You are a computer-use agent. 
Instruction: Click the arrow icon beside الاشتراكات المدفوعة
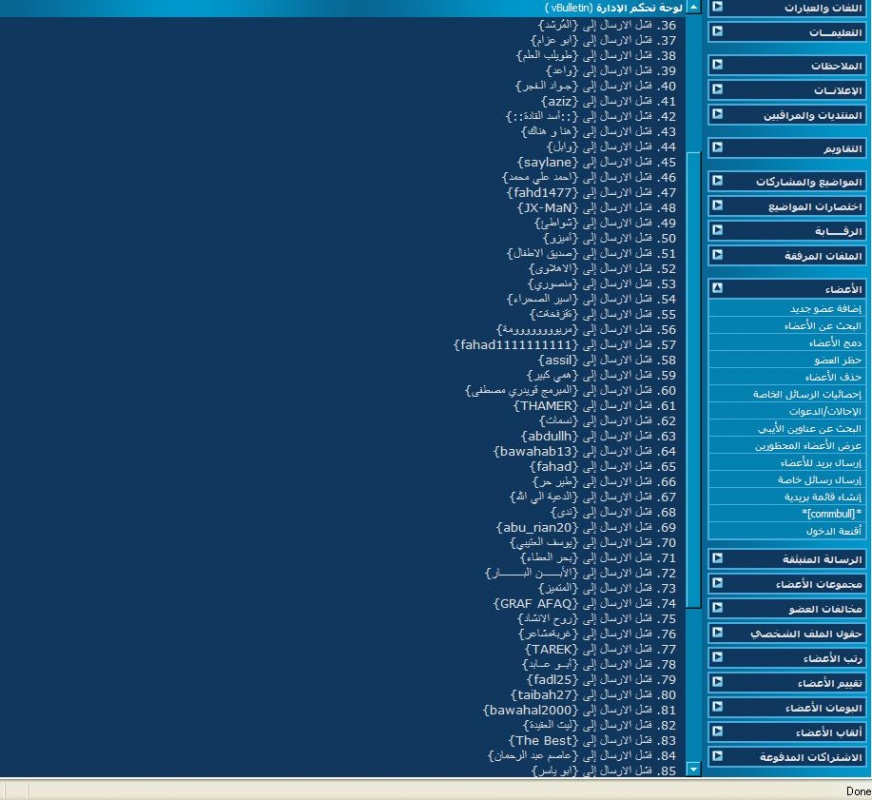pos(717,757)
